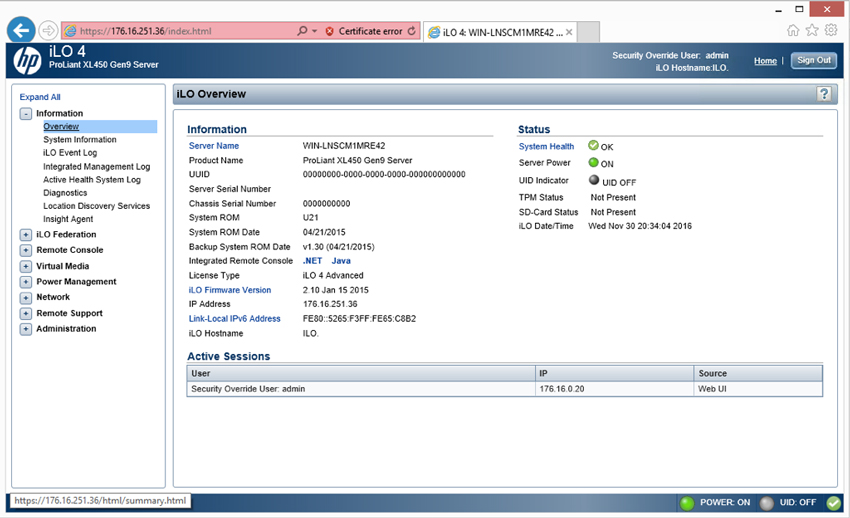Expand the Administration node
This screenshot has width=850, height=518.
point(25,329)
